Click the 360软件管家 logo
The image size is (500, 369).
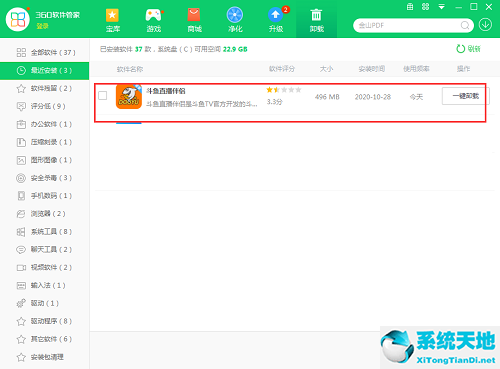click(18, 19)
